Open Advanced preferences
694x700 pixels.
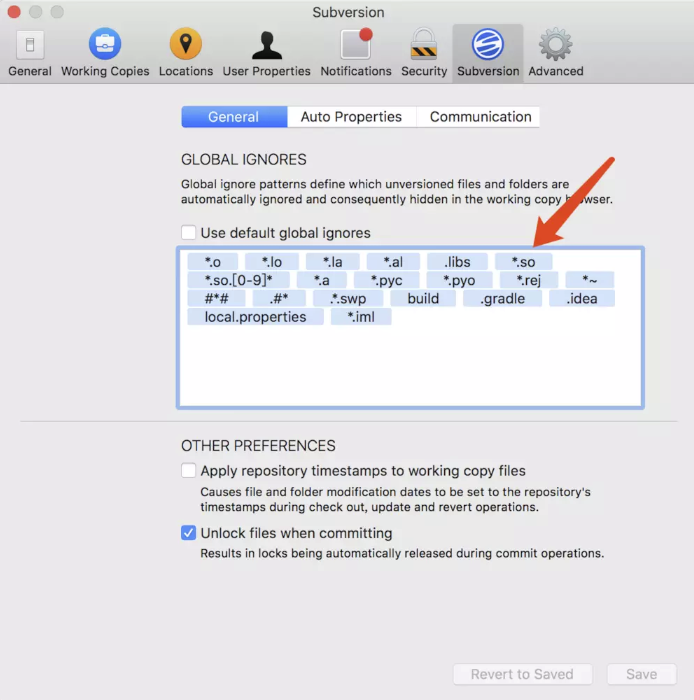pos(556,52)
